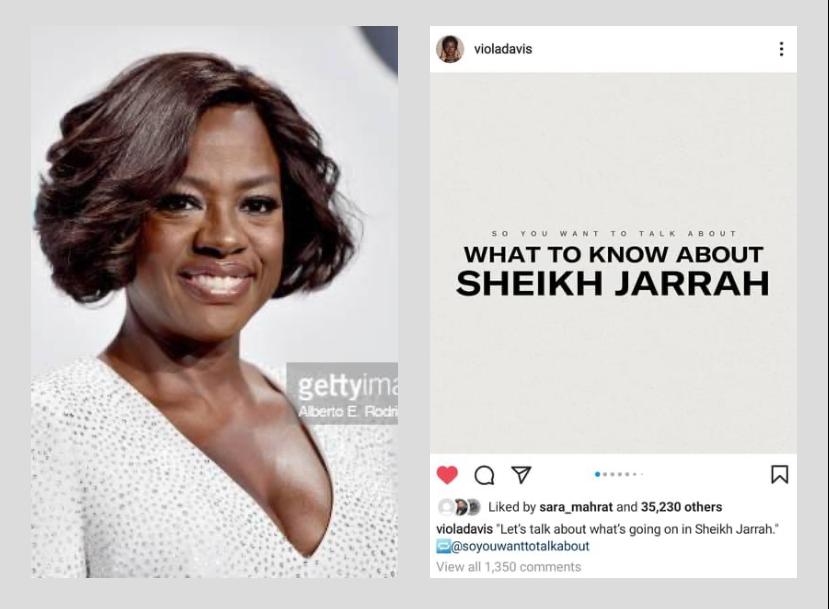
Task: Click the repost arrow emoji in caption
Action: pyautogui.click(x=443, y=546)
